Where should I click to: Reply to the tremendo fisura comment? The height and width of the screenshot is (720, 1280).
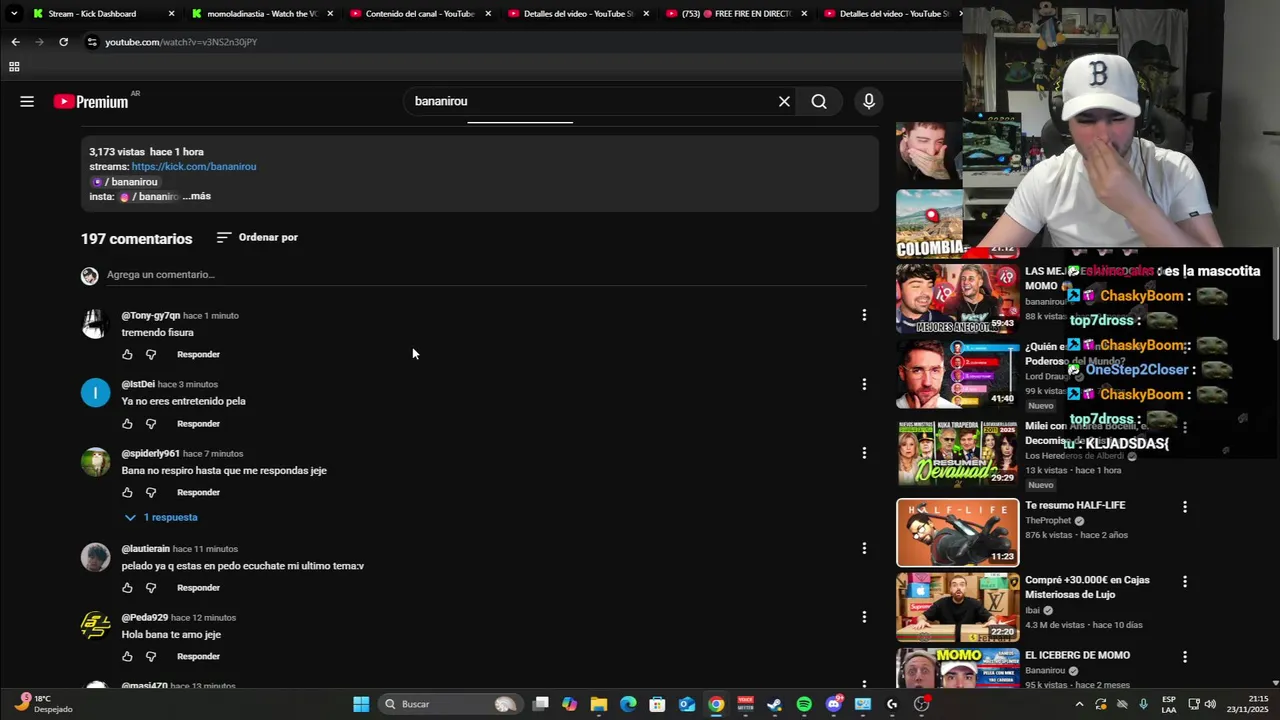(198, 354)
